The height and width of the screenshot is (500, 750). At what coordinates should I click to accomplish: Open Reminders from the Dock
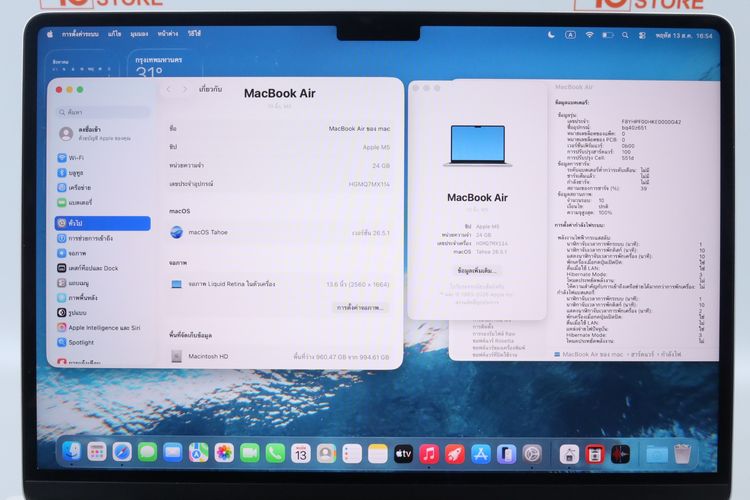pyautogui.click(x=352, y=454)
